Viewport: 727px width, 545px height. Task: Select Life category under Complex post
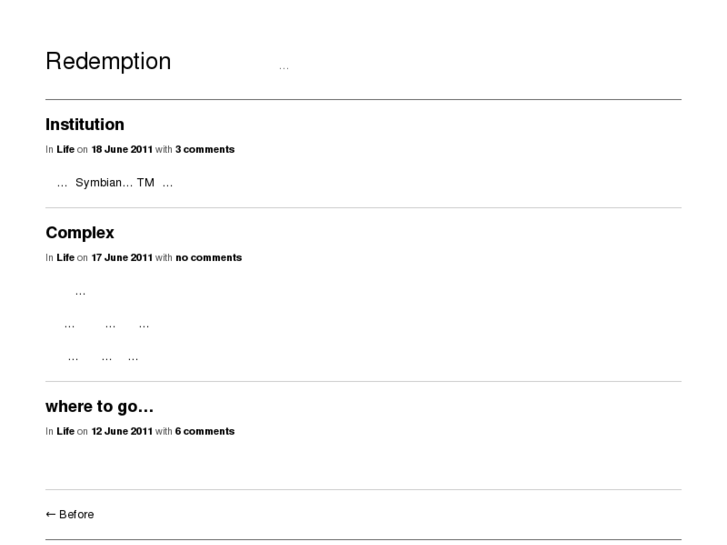[x=65, y=257]
